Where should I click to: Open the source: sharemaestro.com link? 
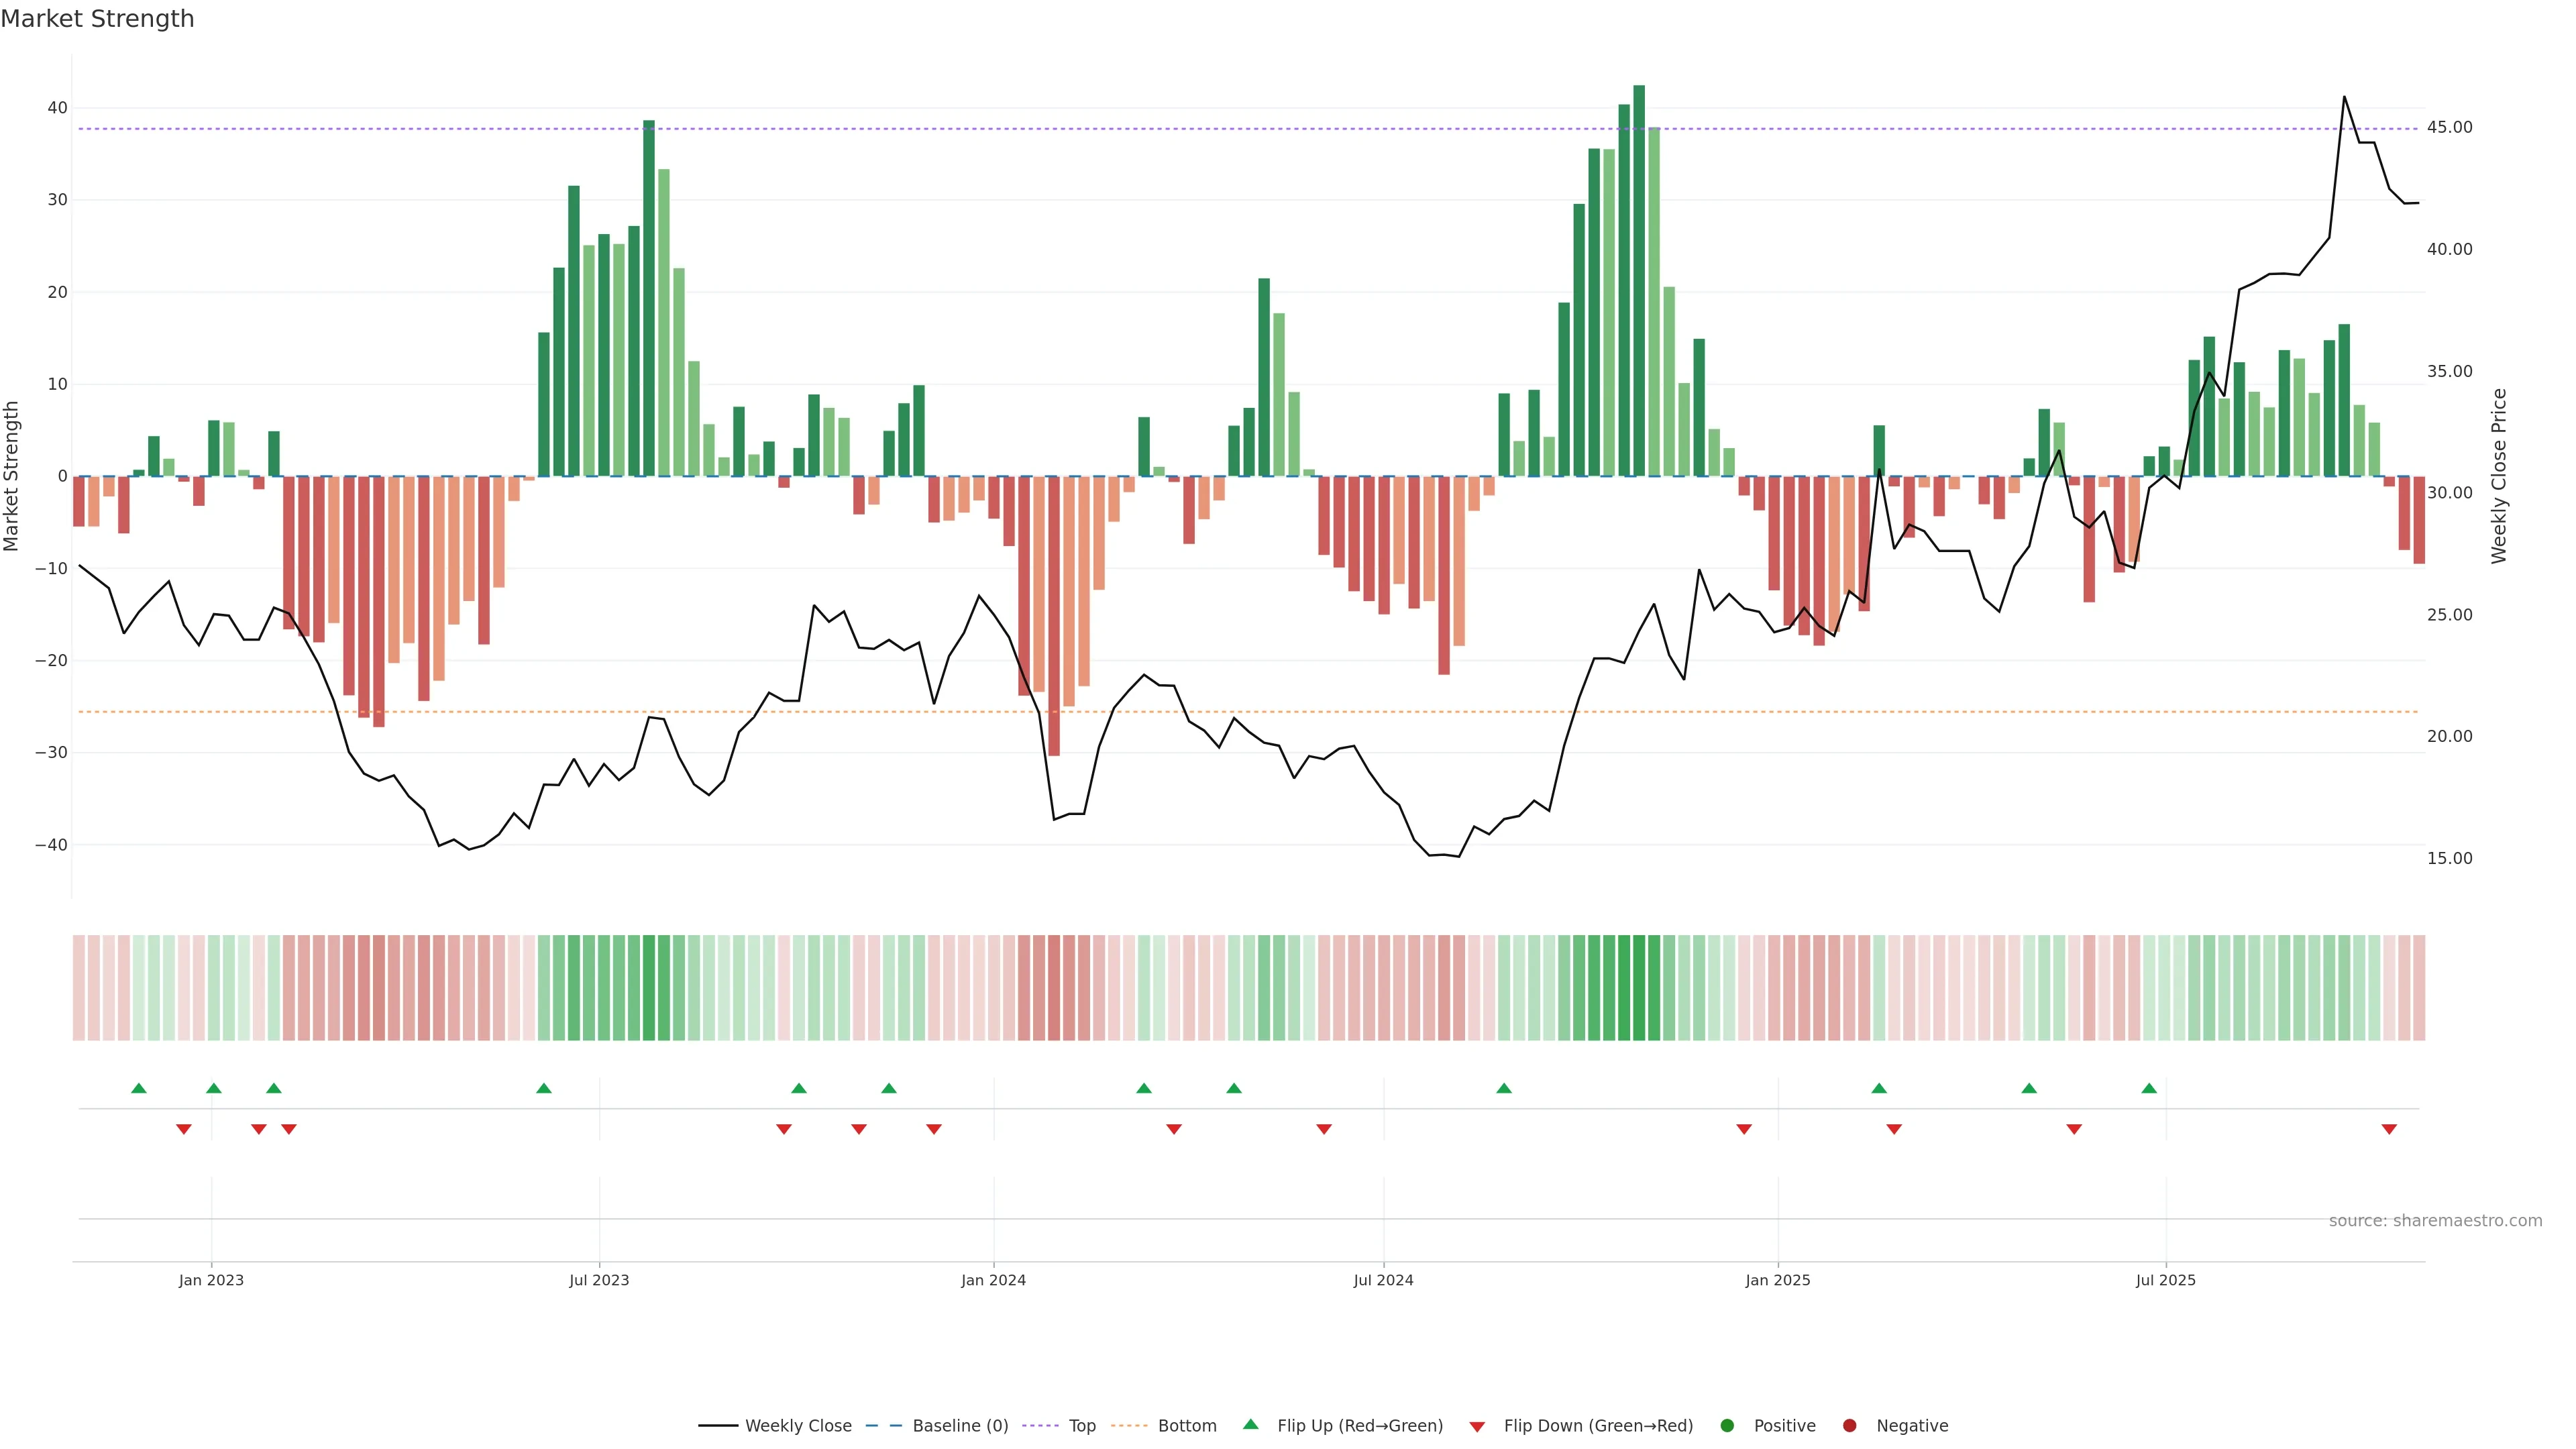pyautogui.click(x=2435, y=1221)
